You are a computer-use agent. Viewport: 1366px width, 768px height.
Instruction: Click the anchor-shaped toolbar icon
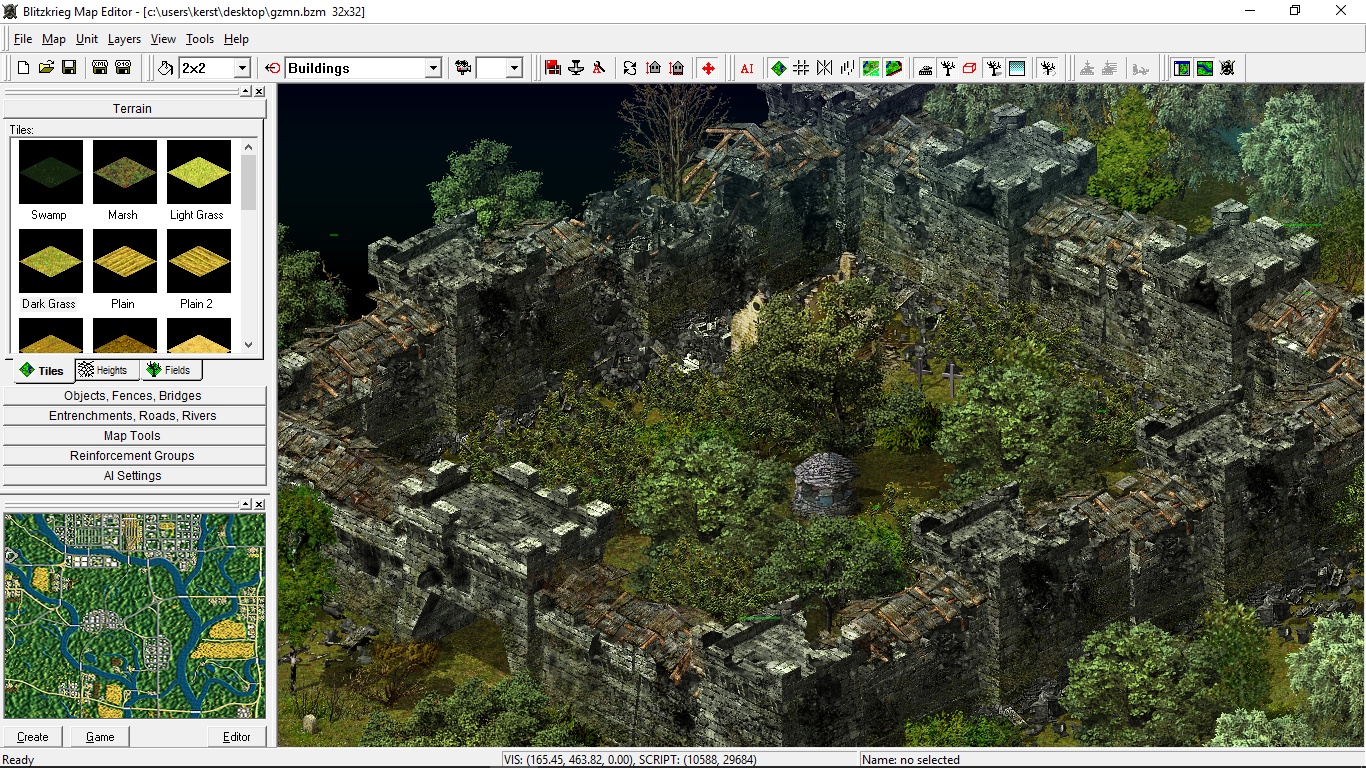tap(576, 68)
